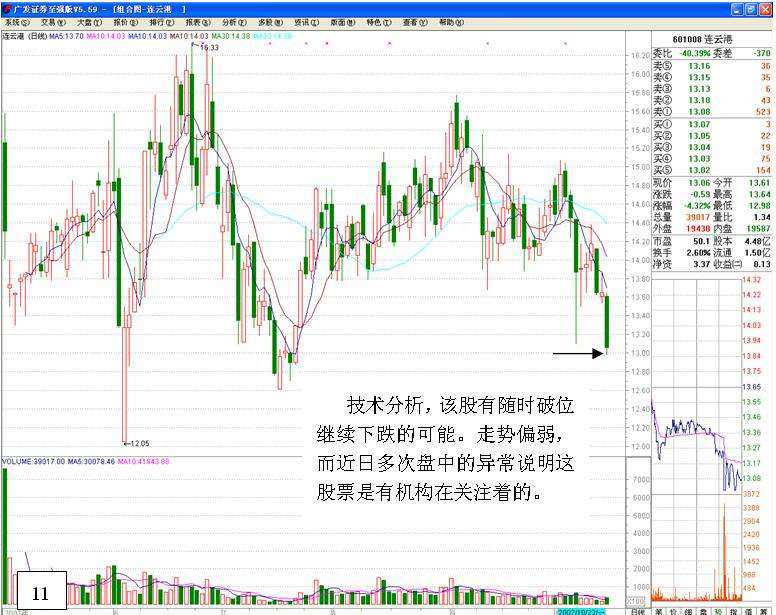Open the 报表 menu
This screenshot has height=615, width=776.
pos(198,22)
